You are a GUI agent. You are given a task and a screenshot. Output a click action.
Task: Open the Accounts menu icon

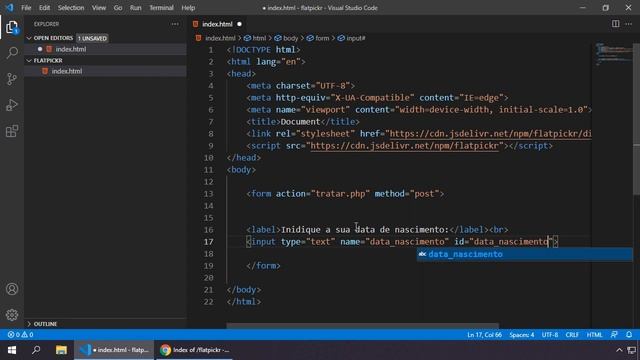[x=12, y=289]
